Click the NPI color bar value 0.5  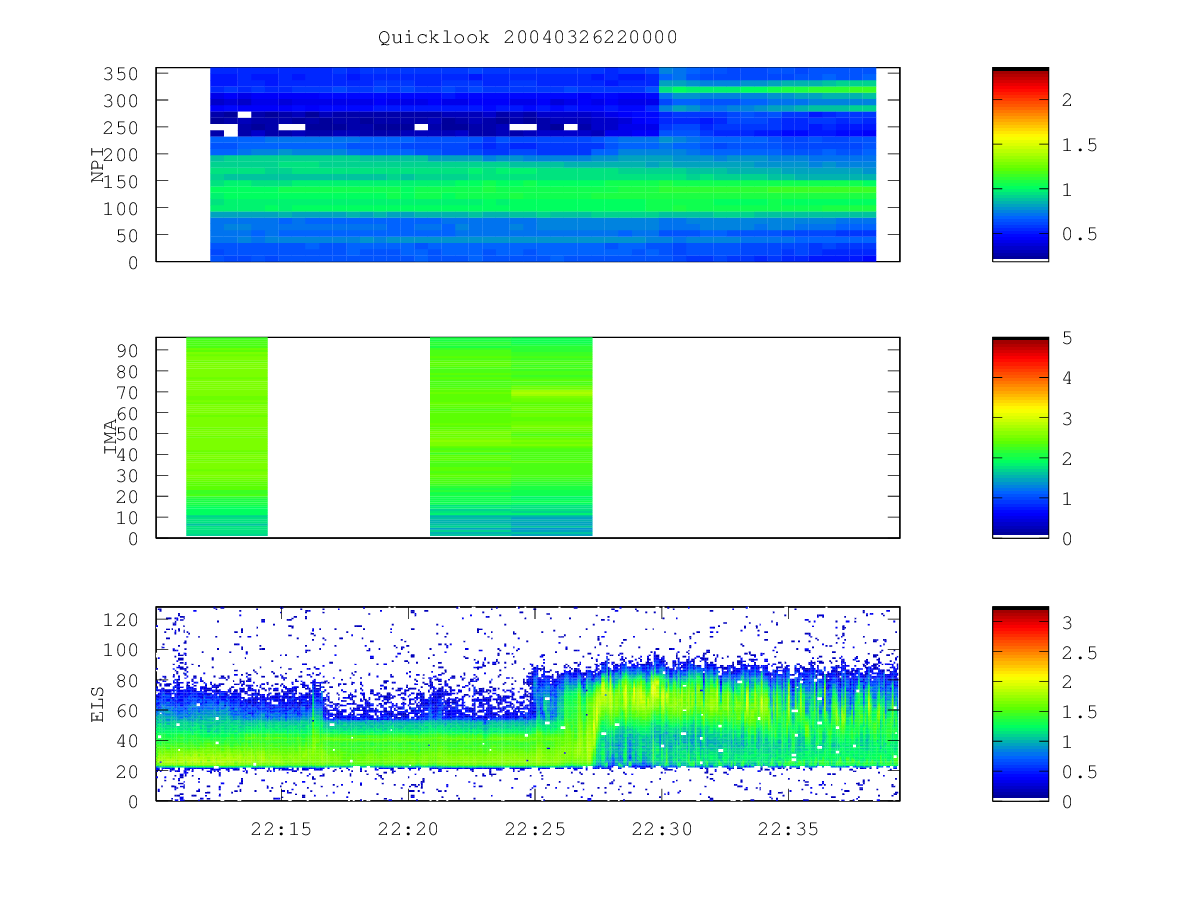tap(1079, 234)
